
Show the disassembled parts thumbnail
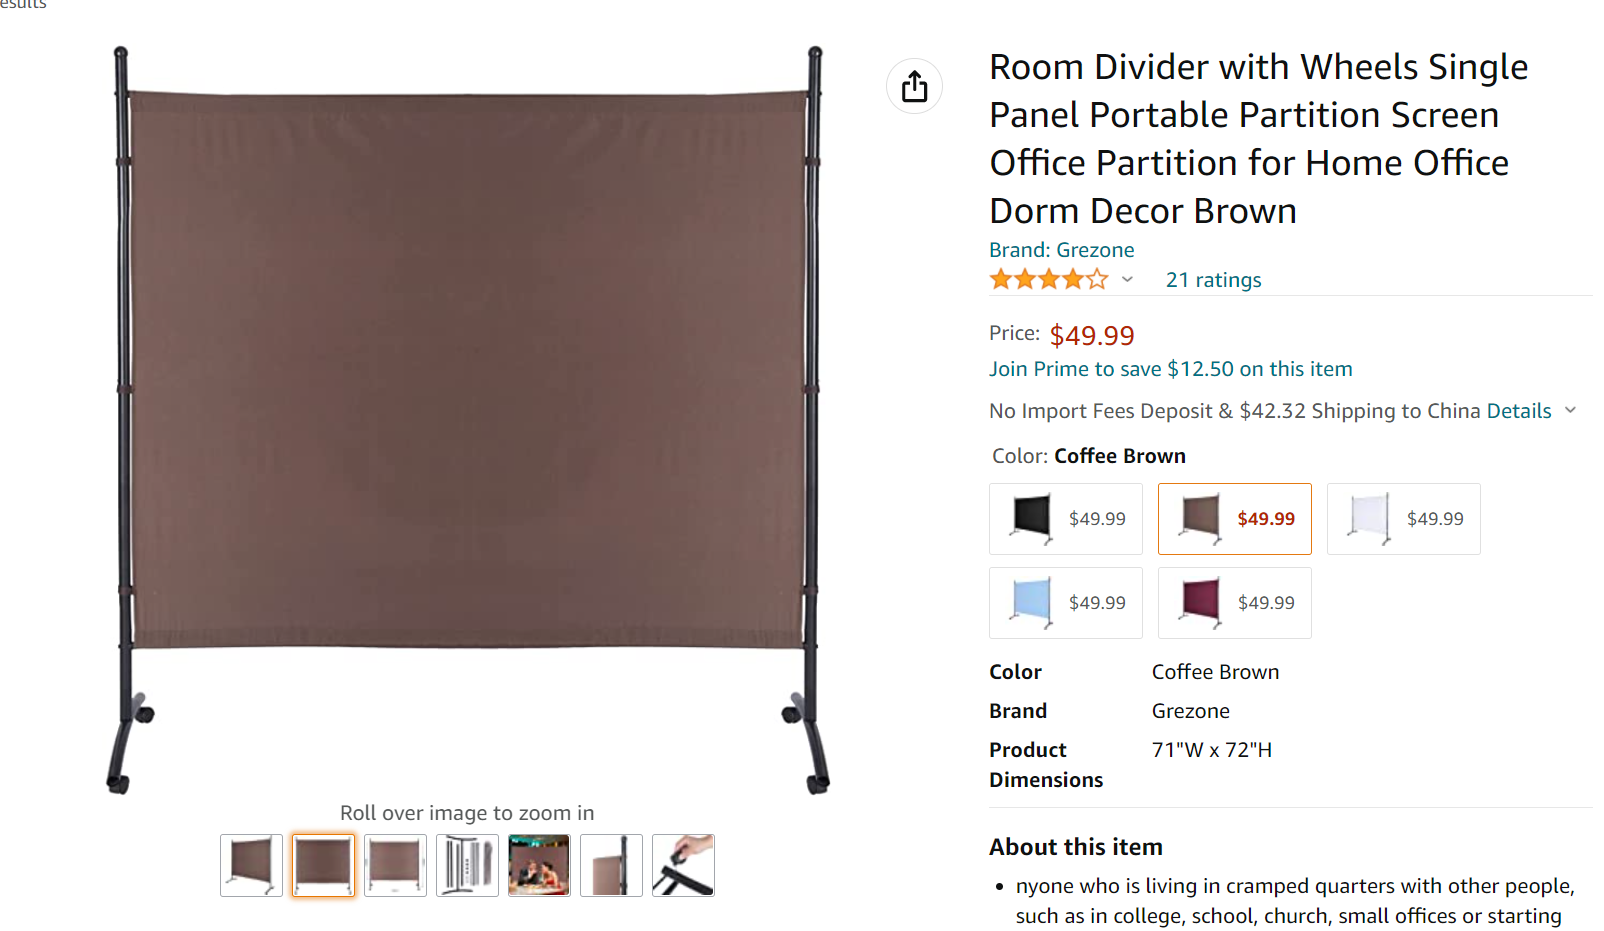[467, 865]
